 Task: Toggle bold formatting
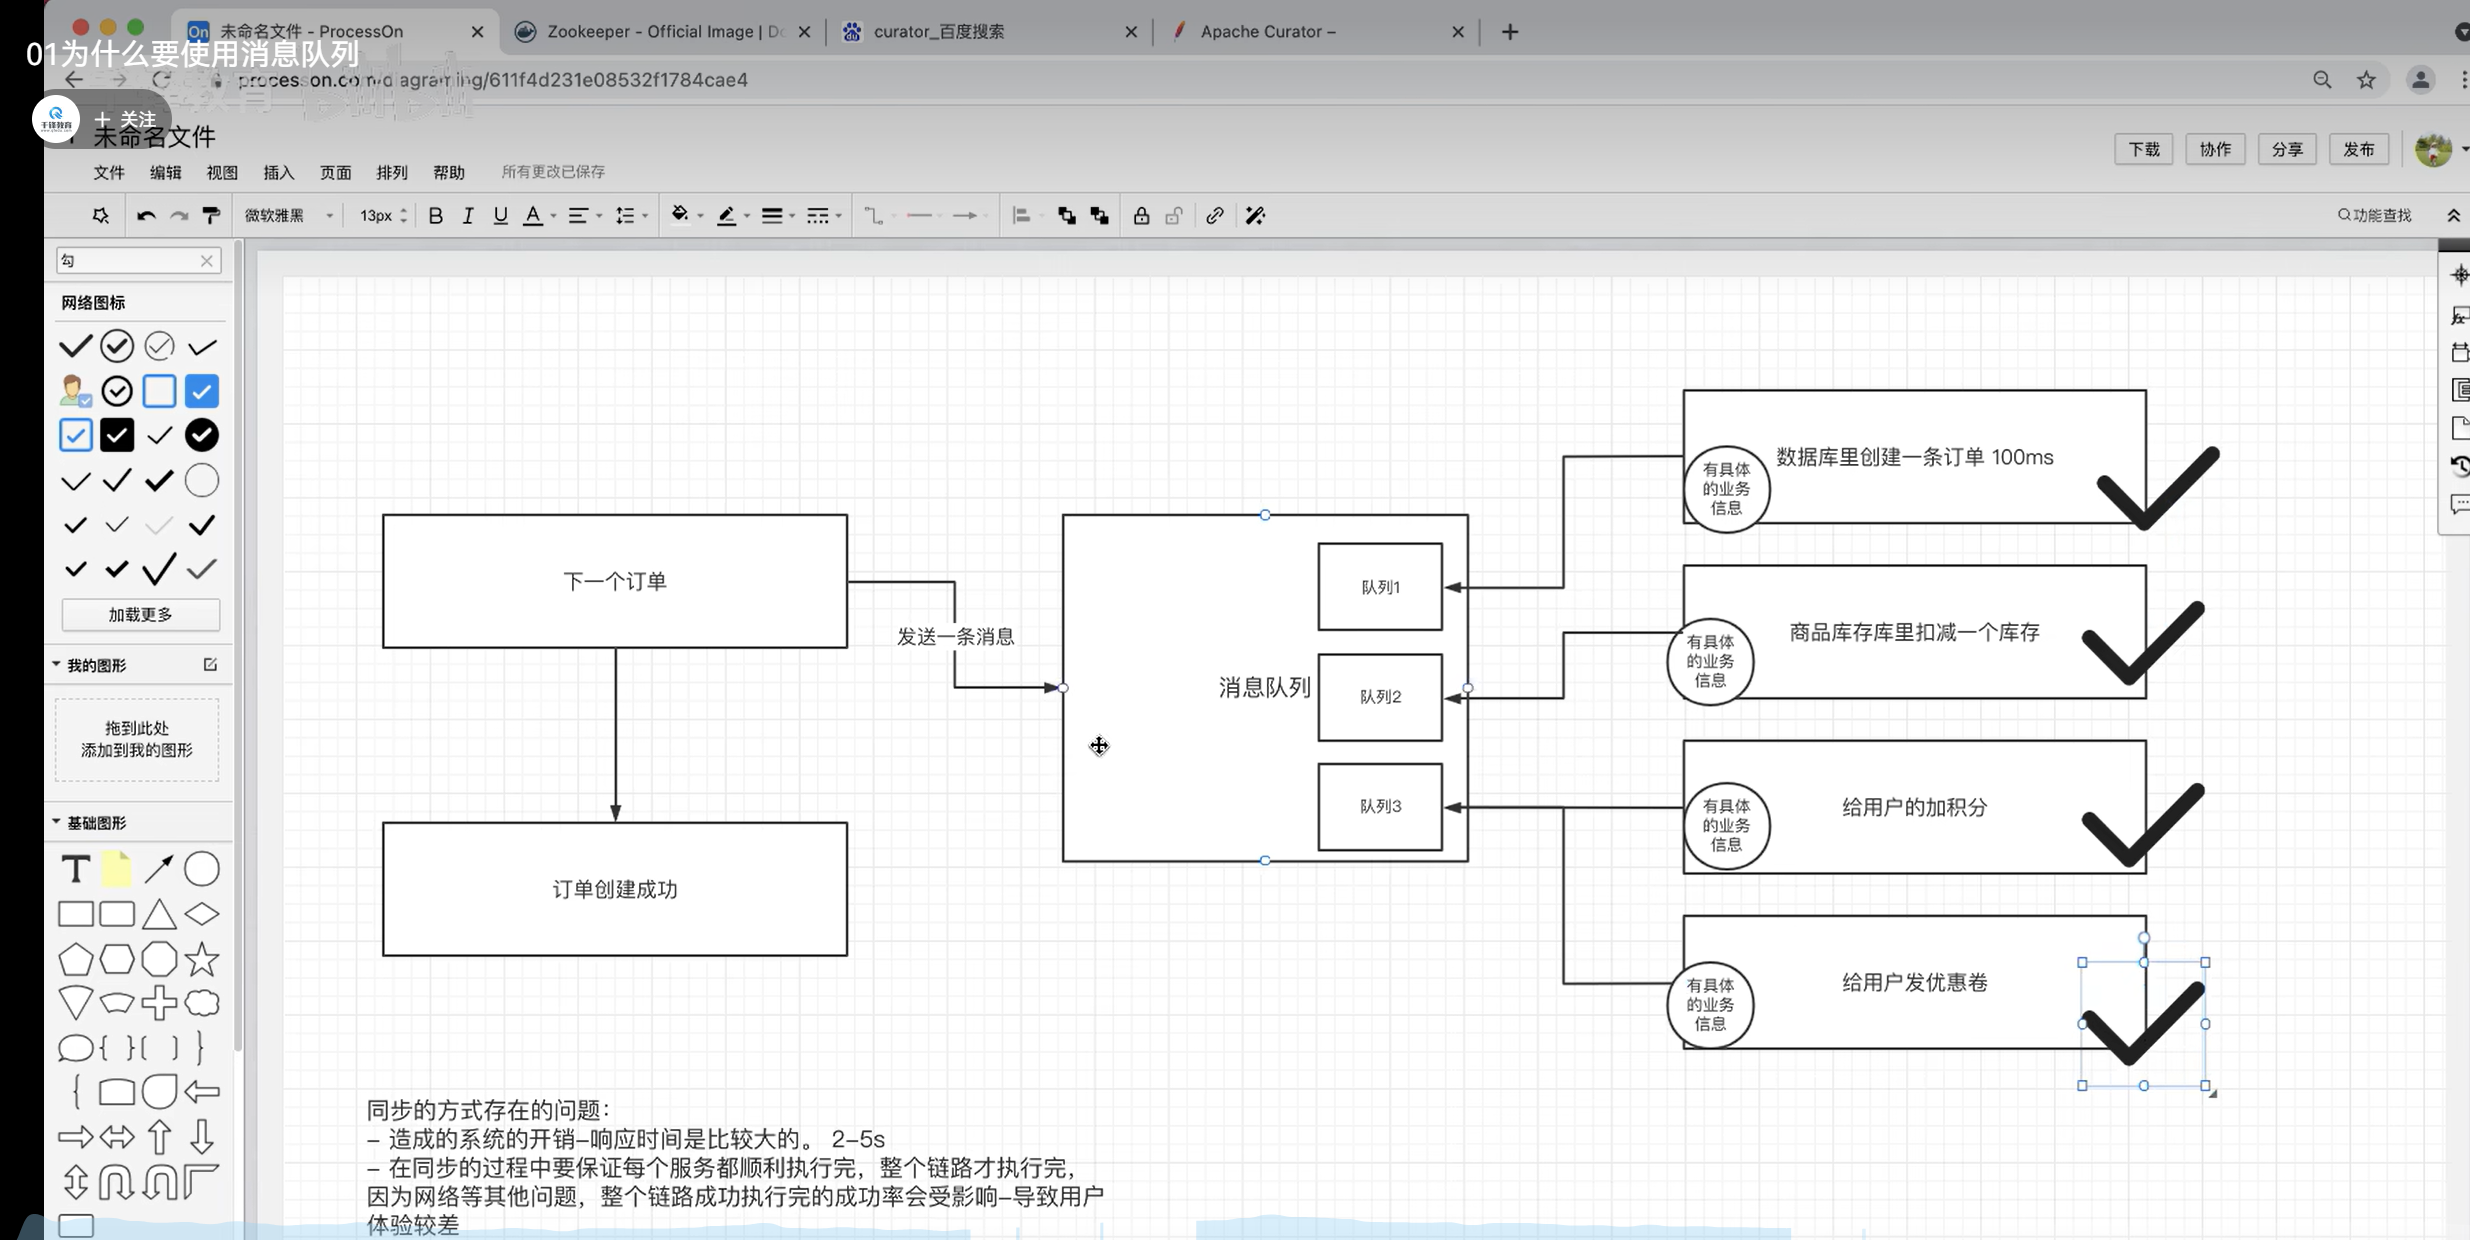pyautogui.click(x=435, y=216)
